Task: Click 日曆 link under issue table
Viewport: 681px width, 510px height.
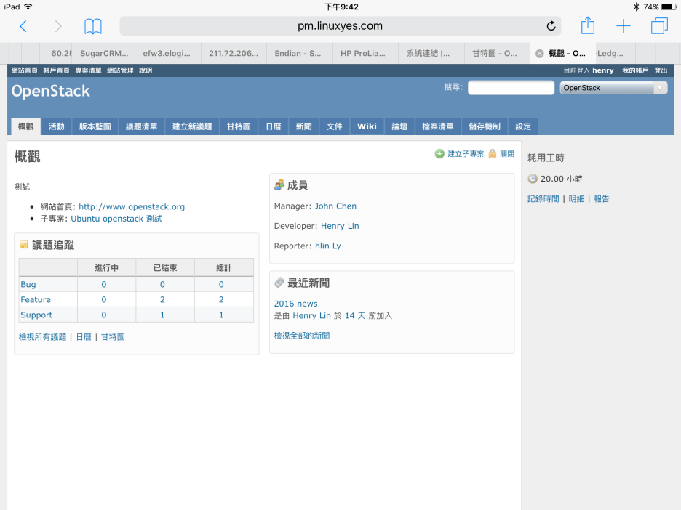Action: click(x=84, y=337)
